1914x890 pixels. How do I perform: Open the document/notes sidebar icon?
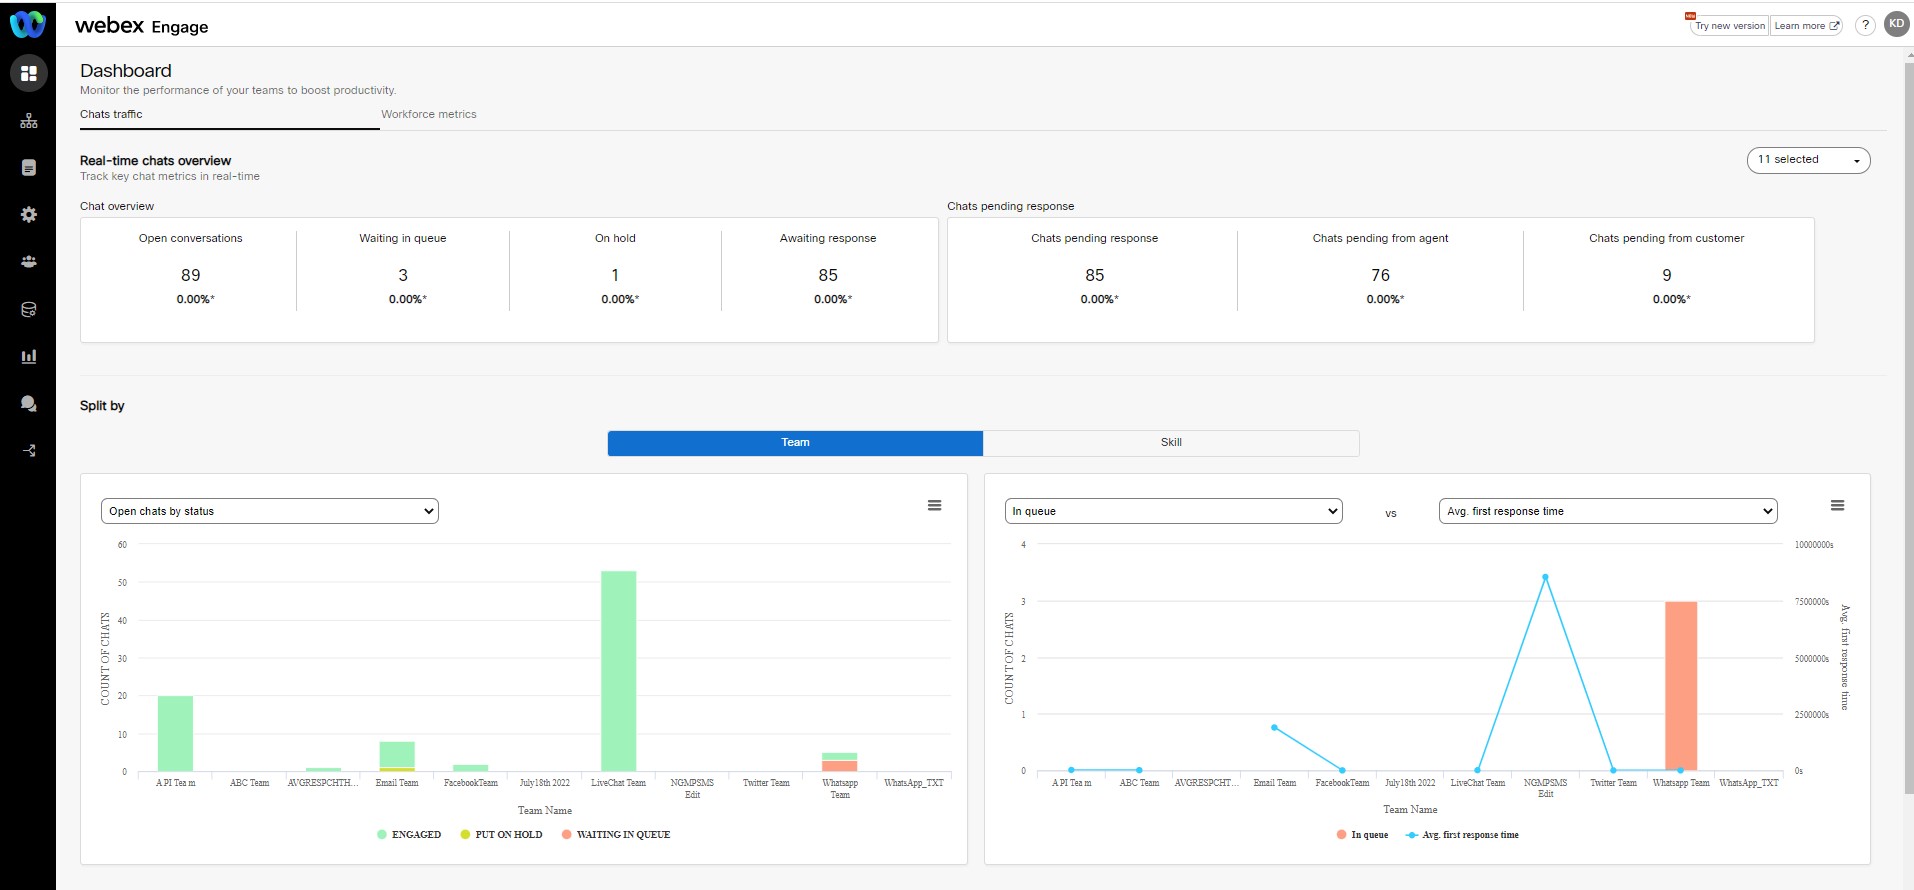[x=29, y=168]
